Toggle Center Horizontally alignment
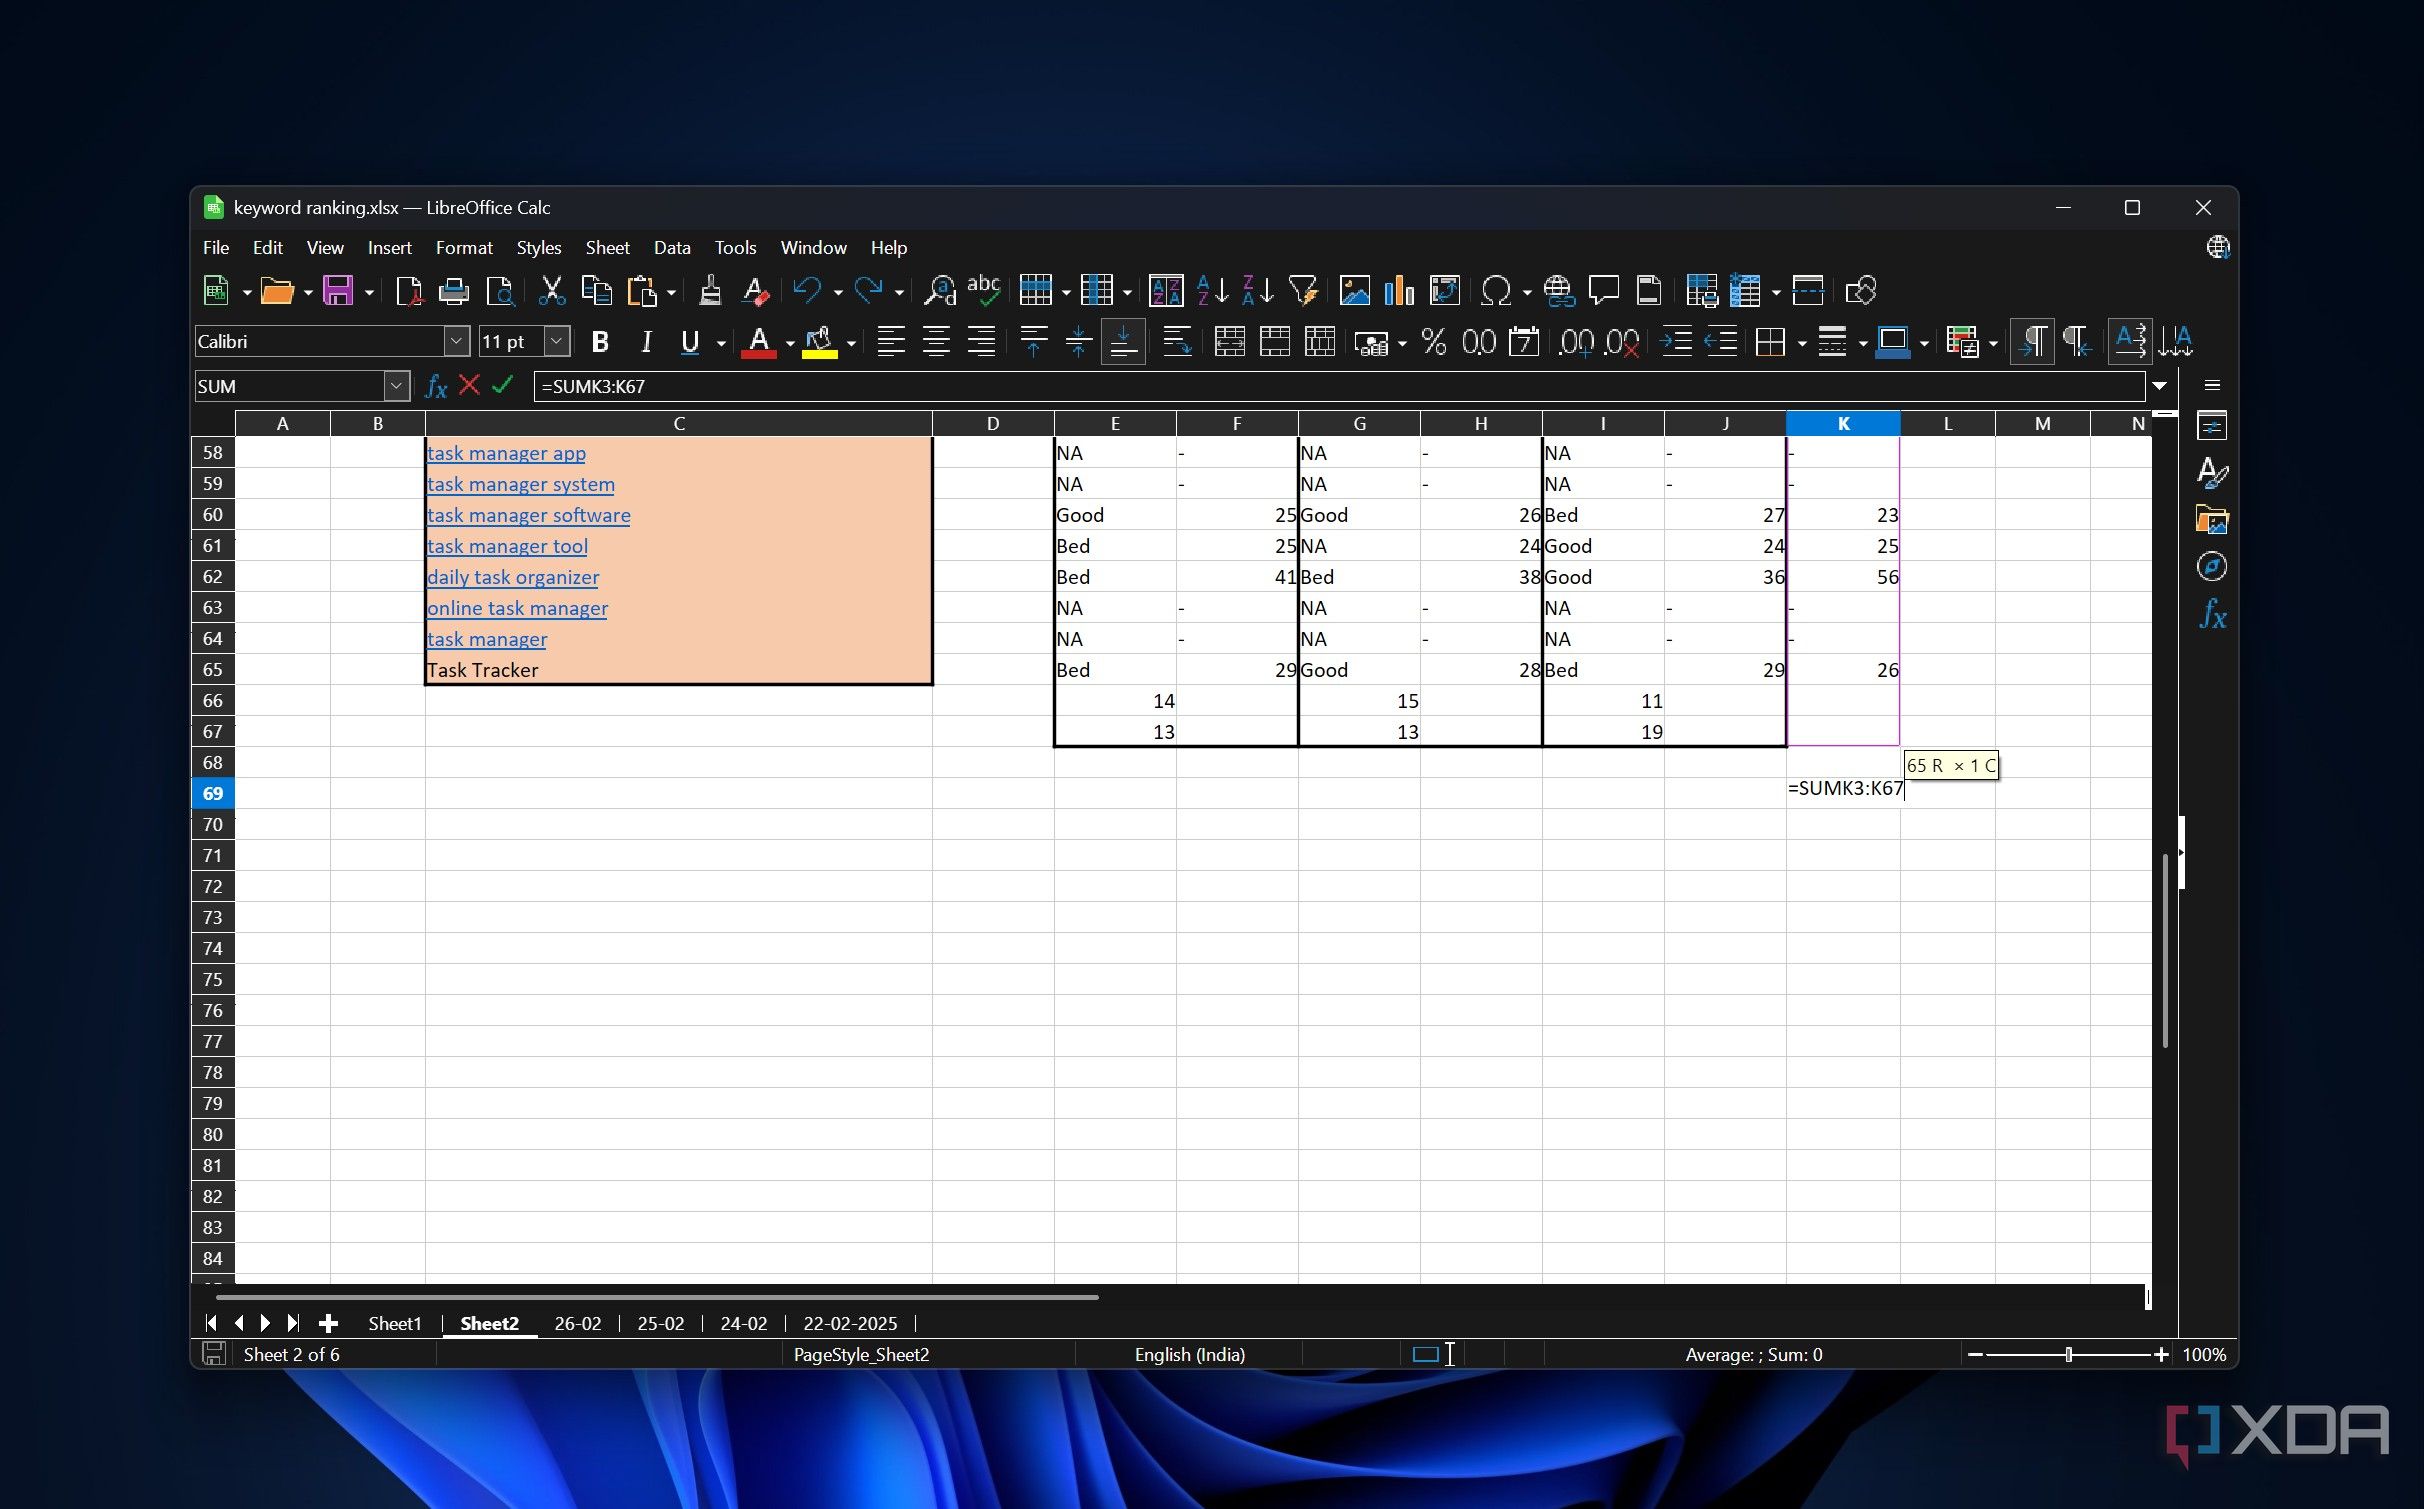Screen dimensions: 2424x1509 [936, 342]
